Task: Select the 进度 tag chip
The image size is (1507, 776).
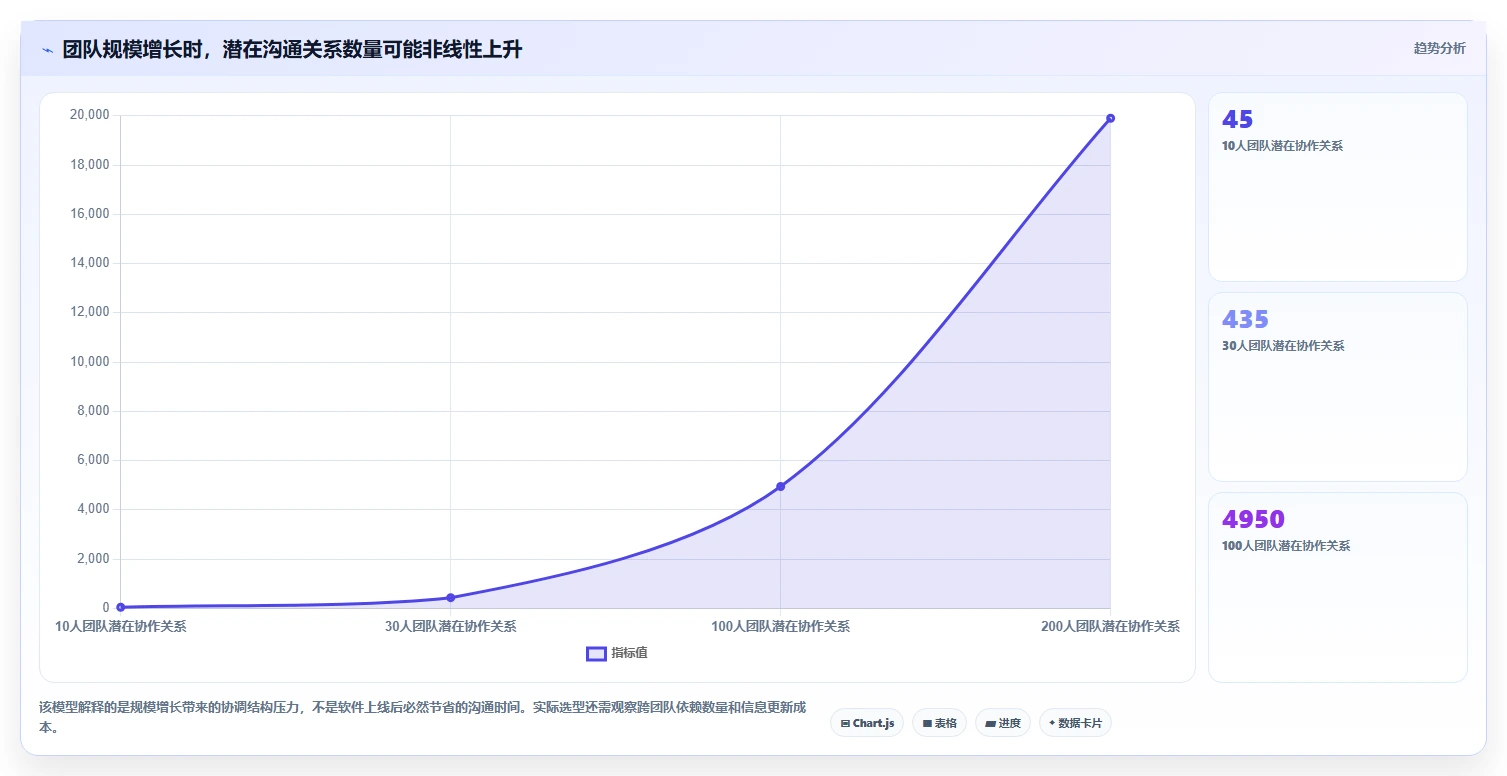Action: click(1003, 723)
